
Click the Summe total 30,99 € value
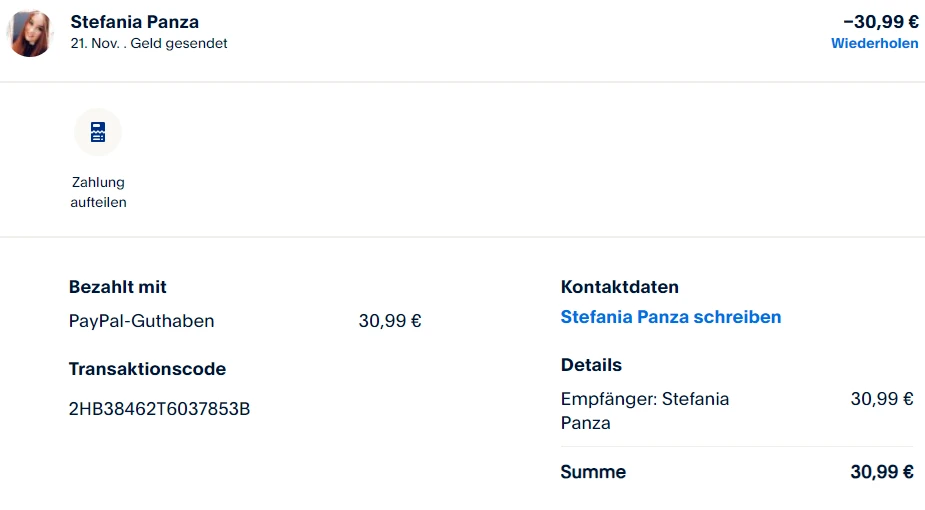click(881, 472)
